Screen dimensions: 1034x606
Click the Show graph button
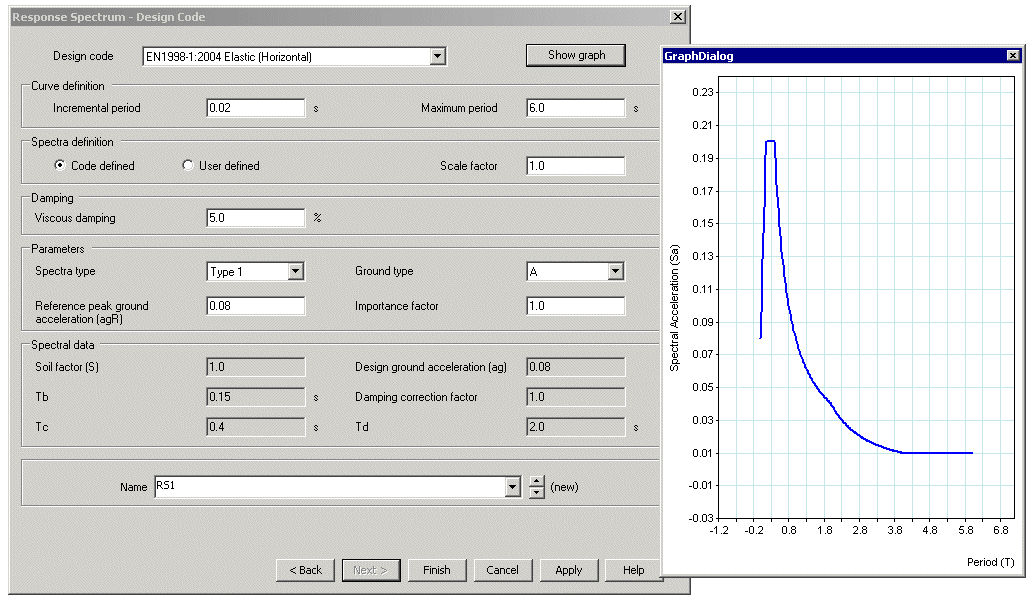(575, 55)
